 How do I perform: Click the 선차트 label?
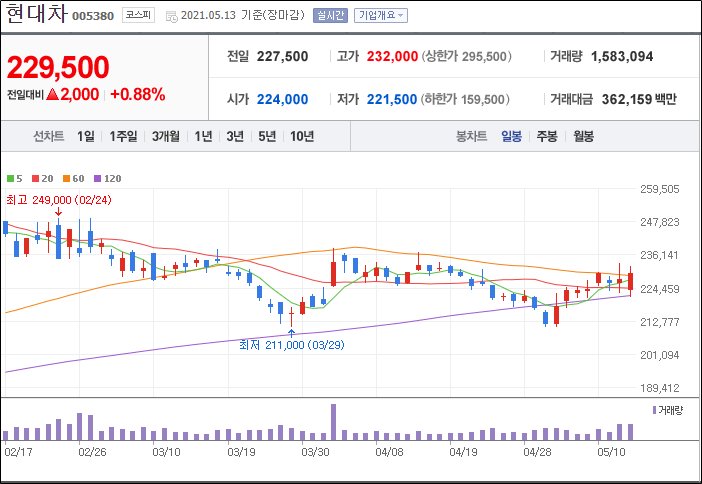coord(49,136)
